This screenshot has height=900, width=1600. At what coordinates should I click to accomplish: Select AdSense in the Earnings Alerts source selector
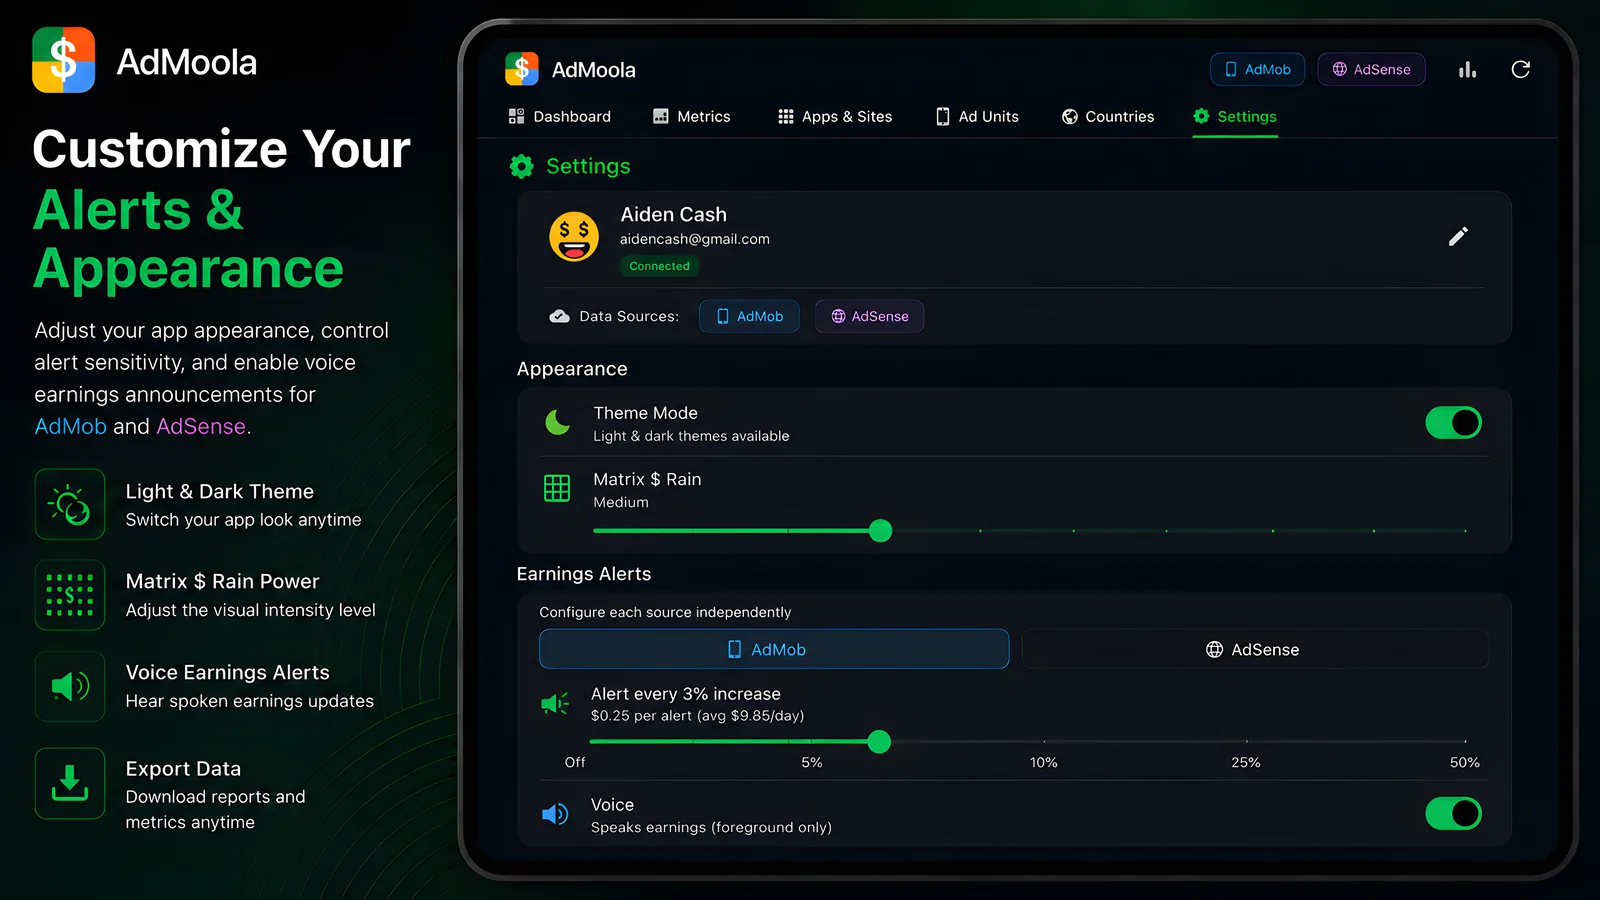pos(1254,649)
